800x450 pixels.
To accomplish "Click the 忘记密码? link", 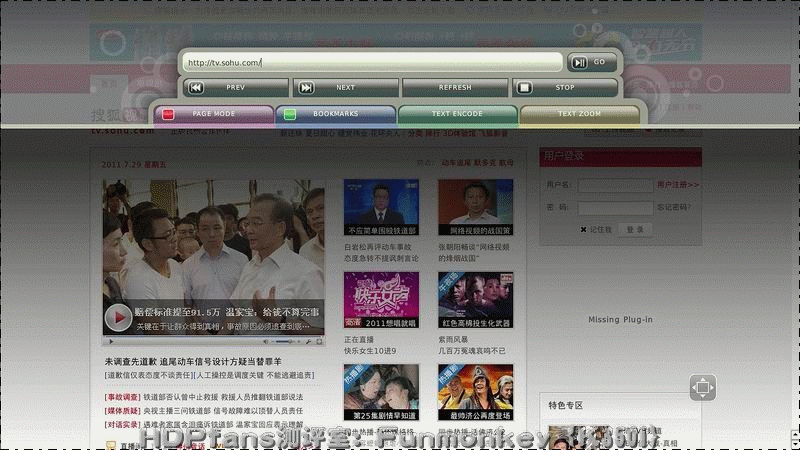I will pyautogui.click(x=673, y=207).
